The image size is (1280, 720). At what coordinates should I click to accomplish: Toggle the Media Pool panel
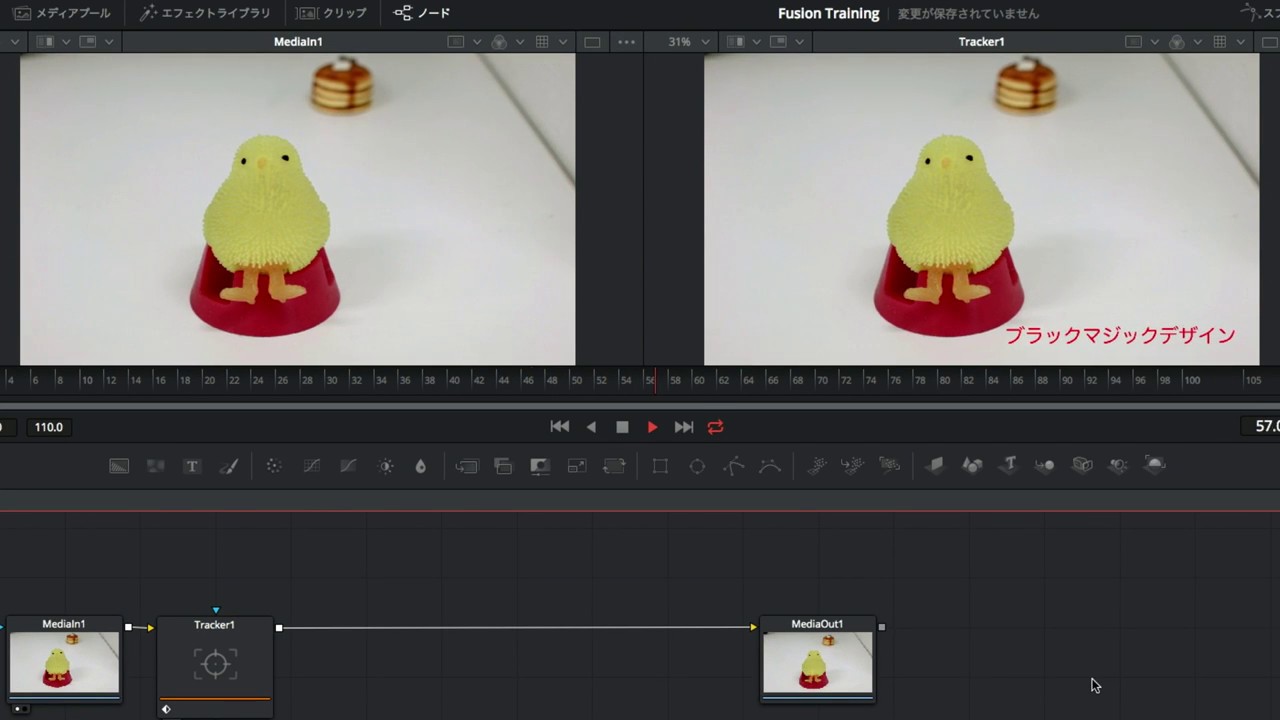tap(62, 13)
